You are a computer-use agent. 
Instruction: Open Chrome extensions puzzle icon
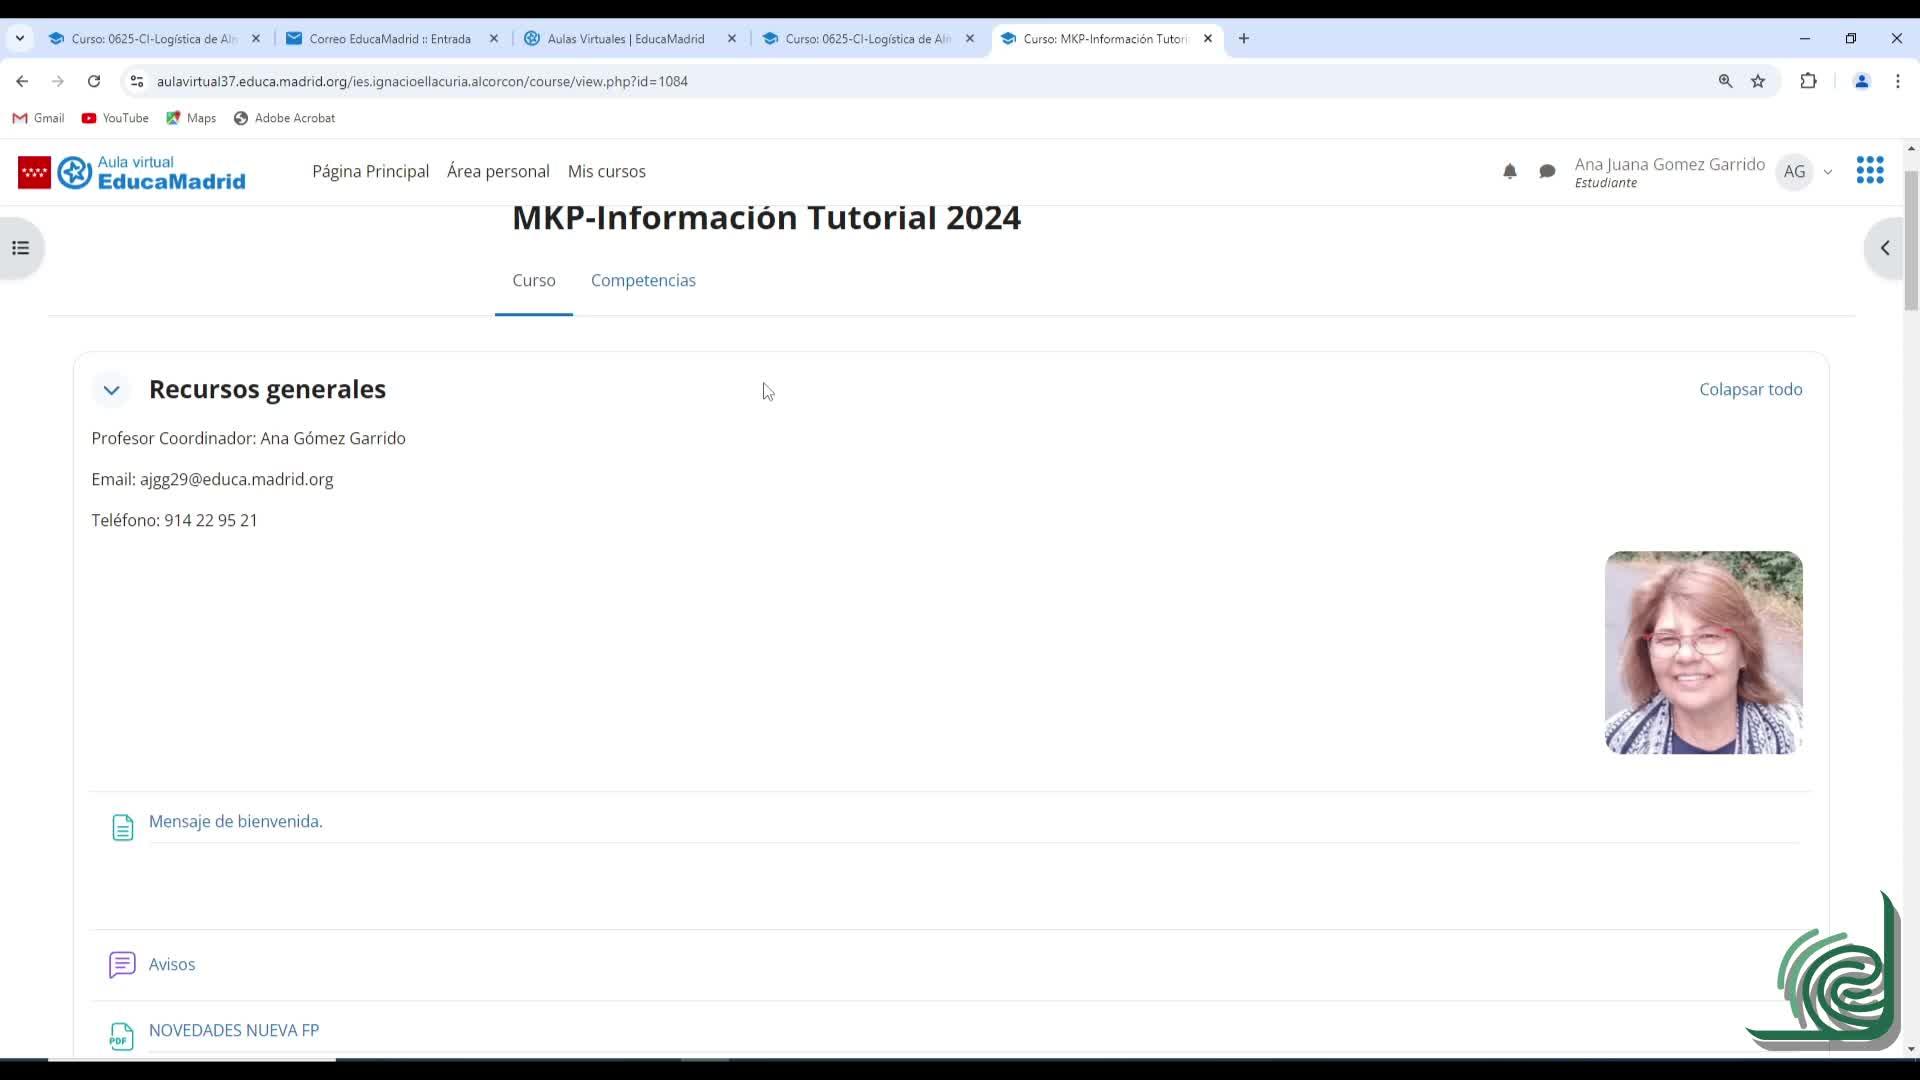click(1808, 81)
